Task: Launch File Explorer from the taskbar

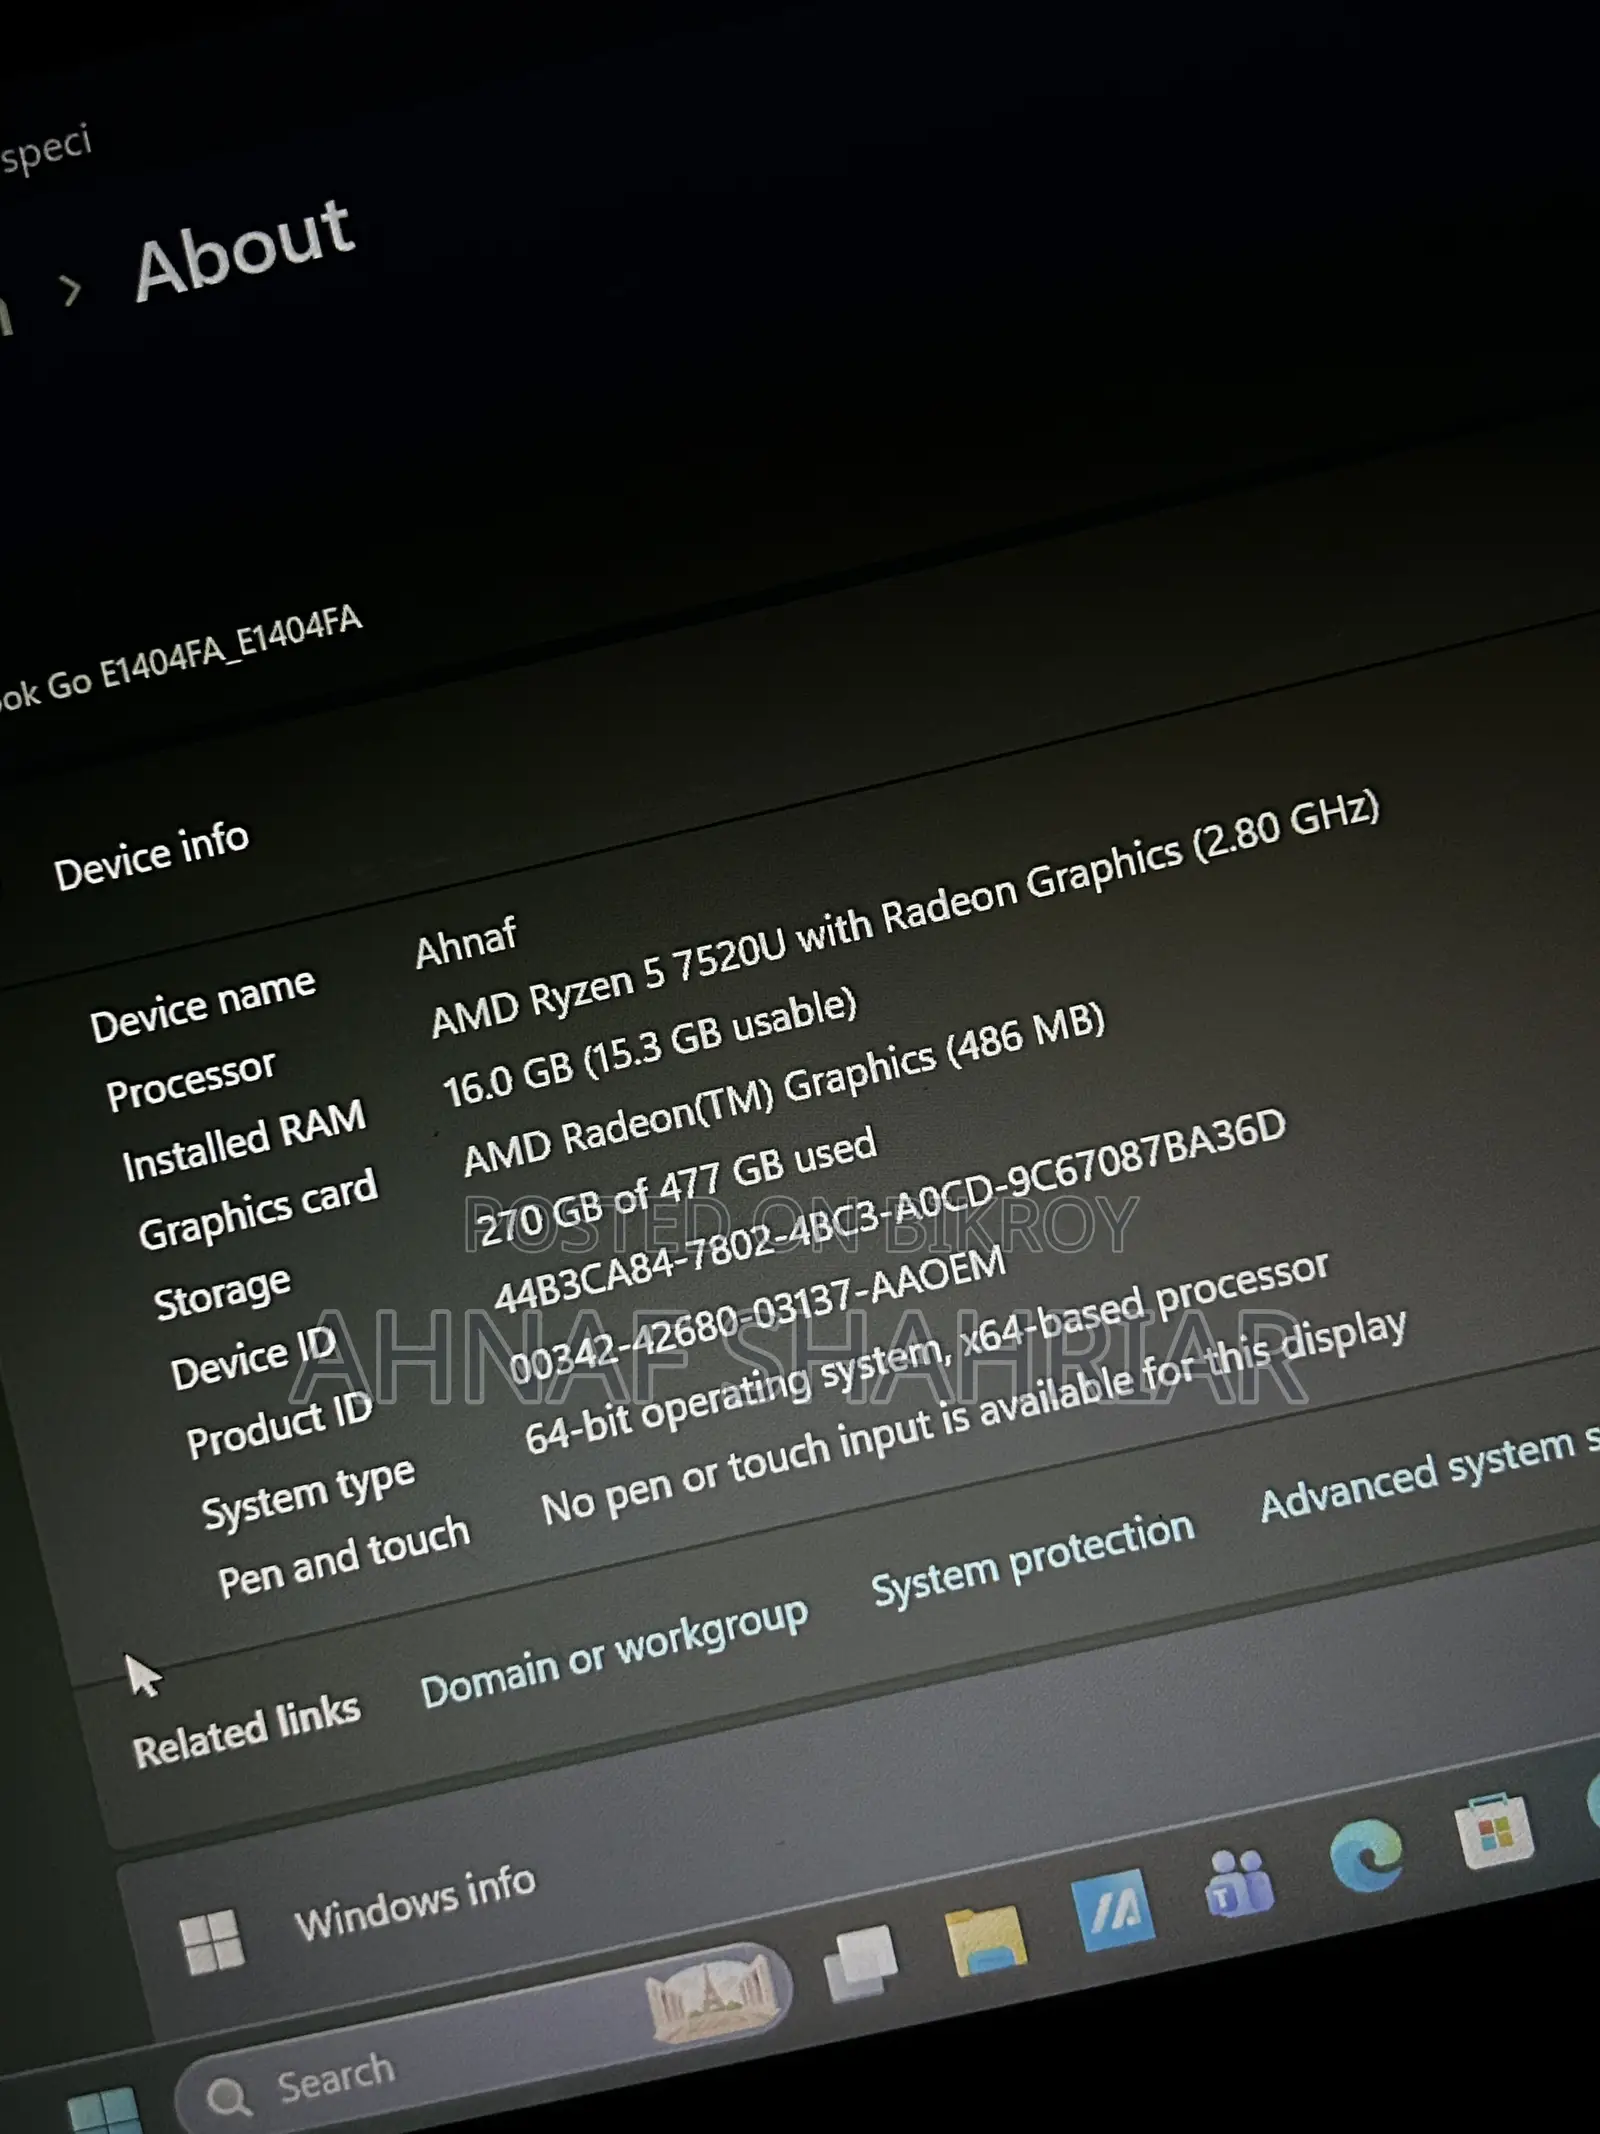Action: point(985,1939)
